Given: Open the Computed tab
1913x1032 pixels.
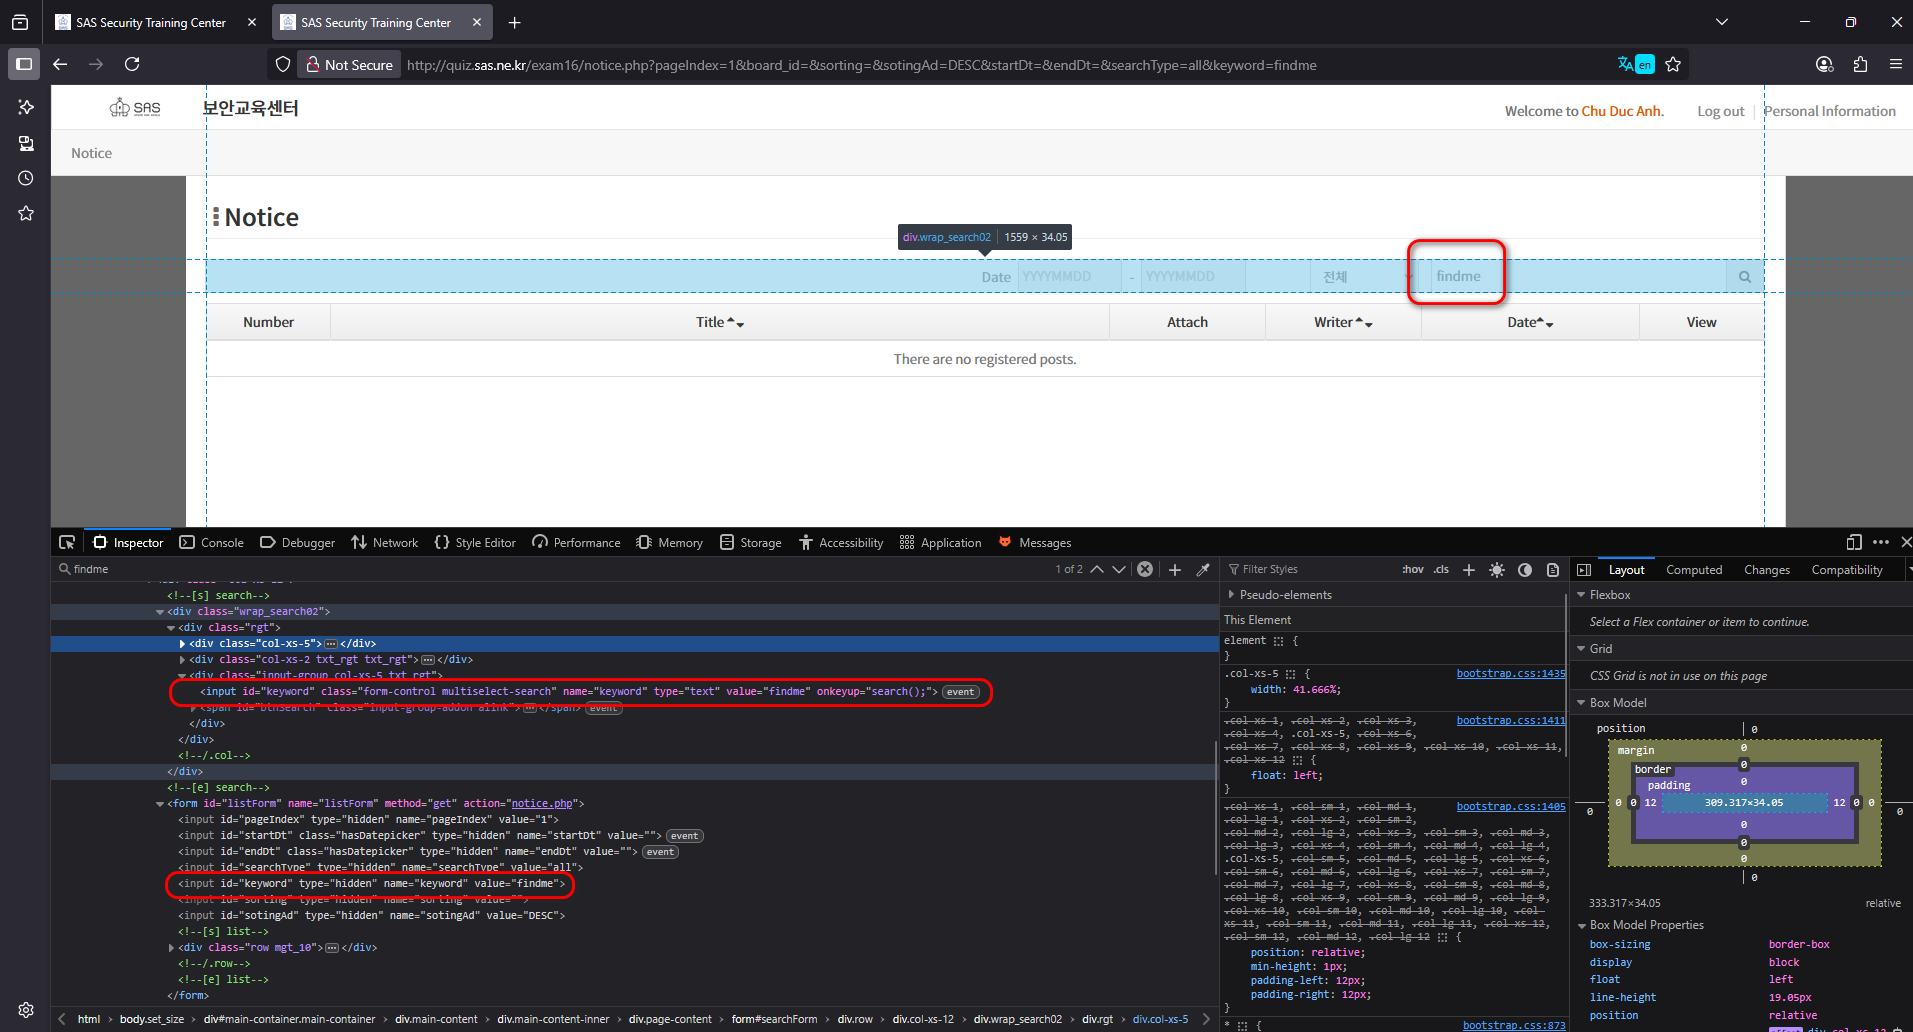Looking at the screenshot, I should [x=1693, y=569].
